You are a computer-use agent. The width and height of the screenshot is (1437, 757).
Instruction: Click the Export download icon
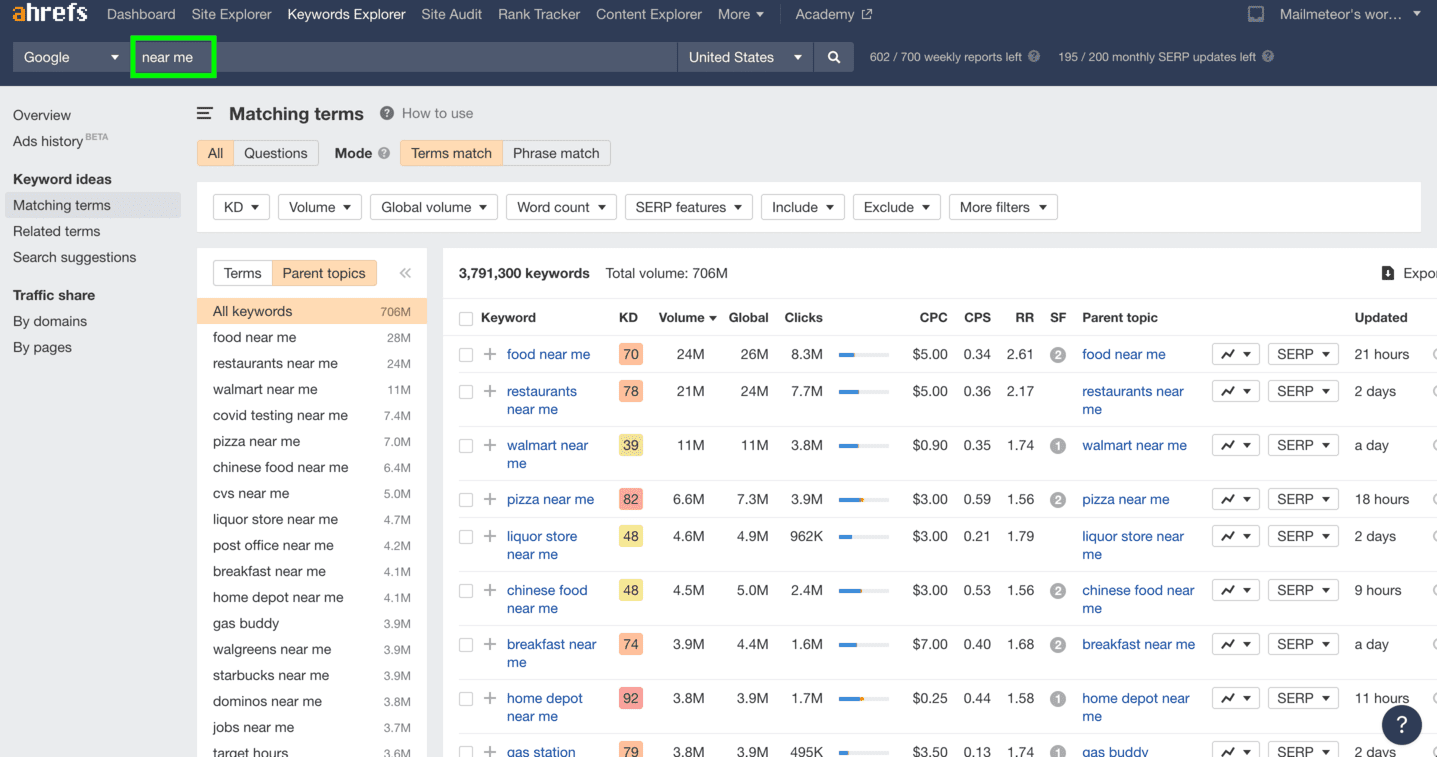tap(1388, 273)
